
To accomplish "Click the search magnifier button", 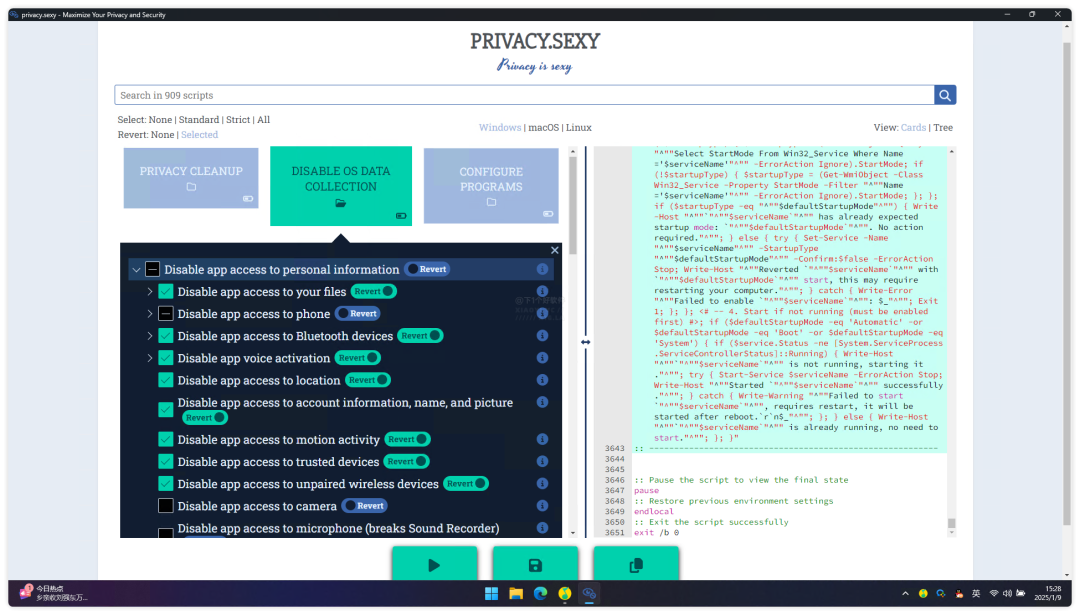I will [x=944, y=95].
